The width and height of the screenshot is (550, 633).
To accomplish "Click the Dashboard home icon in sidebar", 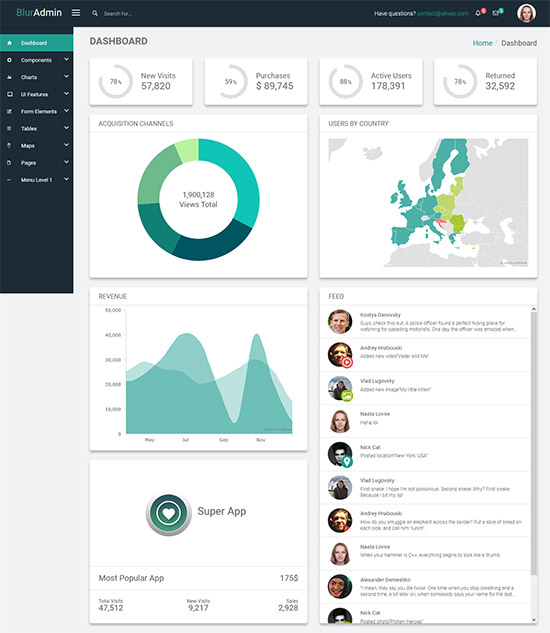I will click(9, 43).
